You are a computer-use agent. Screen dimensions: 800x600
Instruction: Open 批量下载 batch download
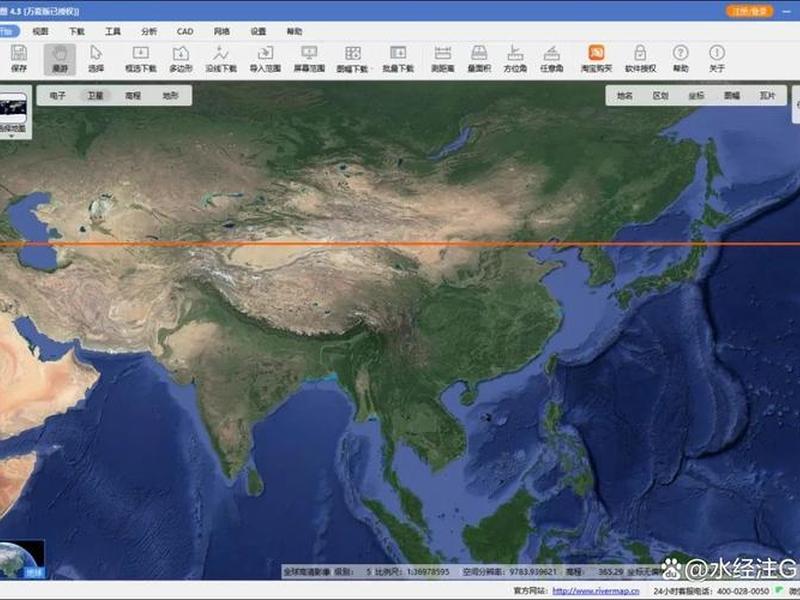[x=398, y=58]
